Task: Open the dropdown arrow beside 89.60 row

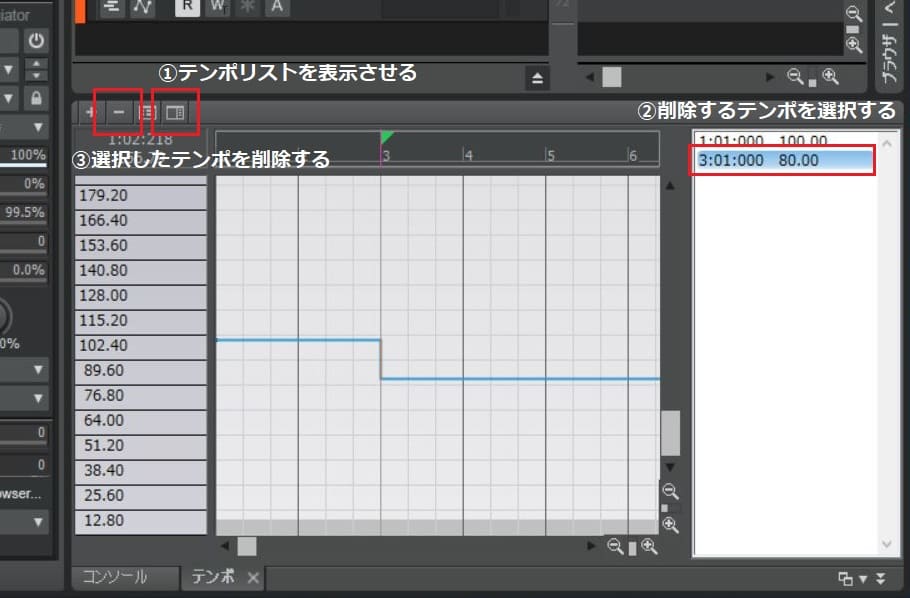Action: (x=39, y=370)
